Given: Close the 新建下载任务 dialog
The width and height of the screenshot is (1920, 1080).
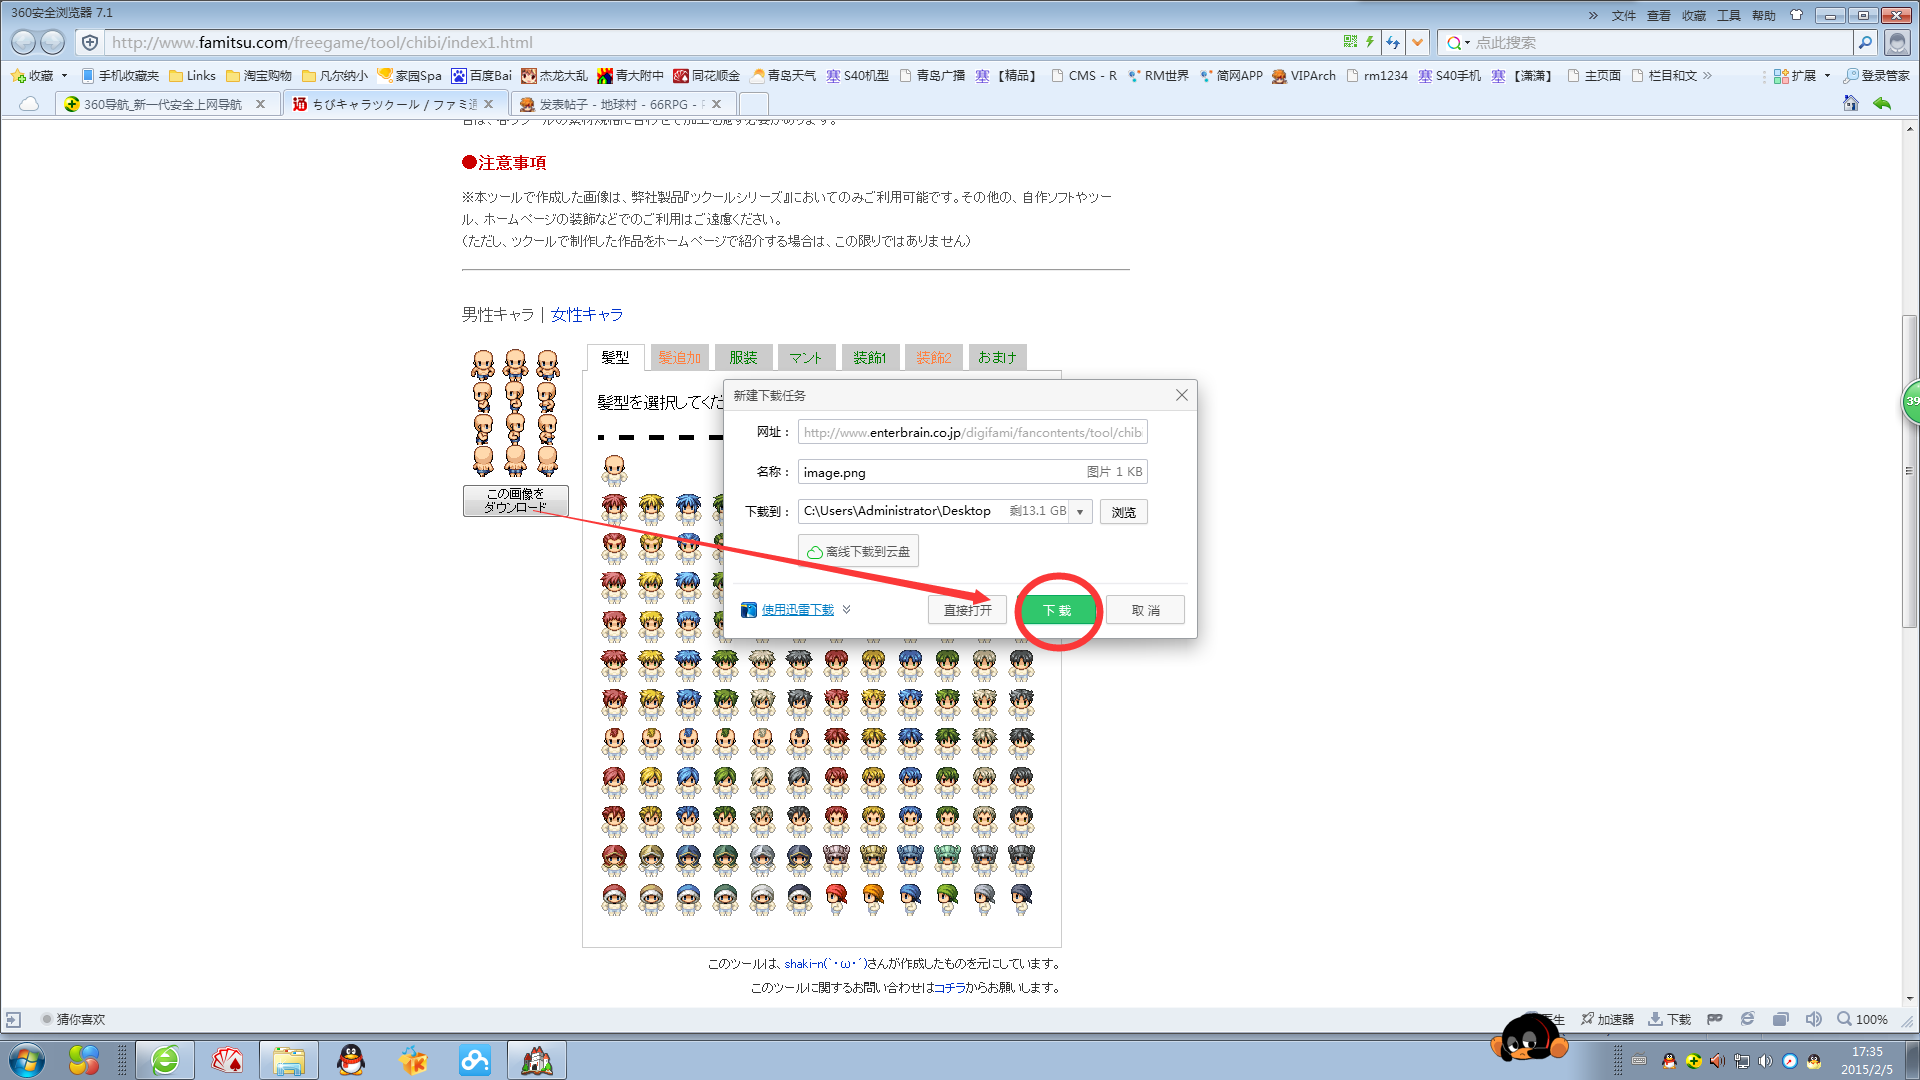Looking at the screenshot, I should point(1181,395).
